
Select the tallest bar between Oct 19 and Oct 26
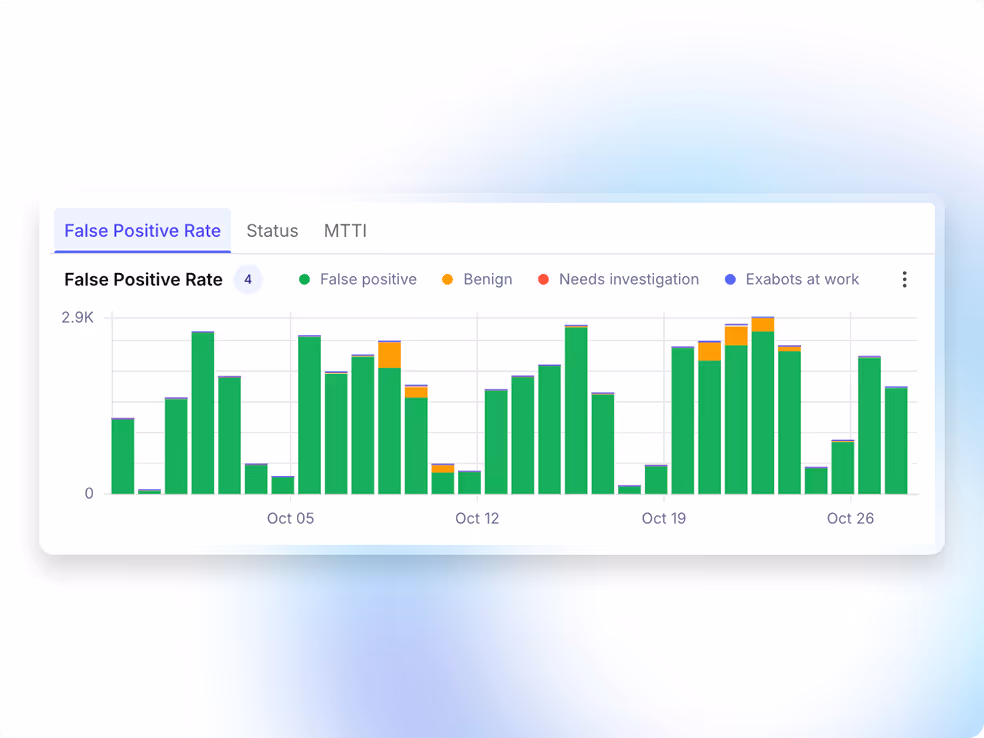[762, 405]
